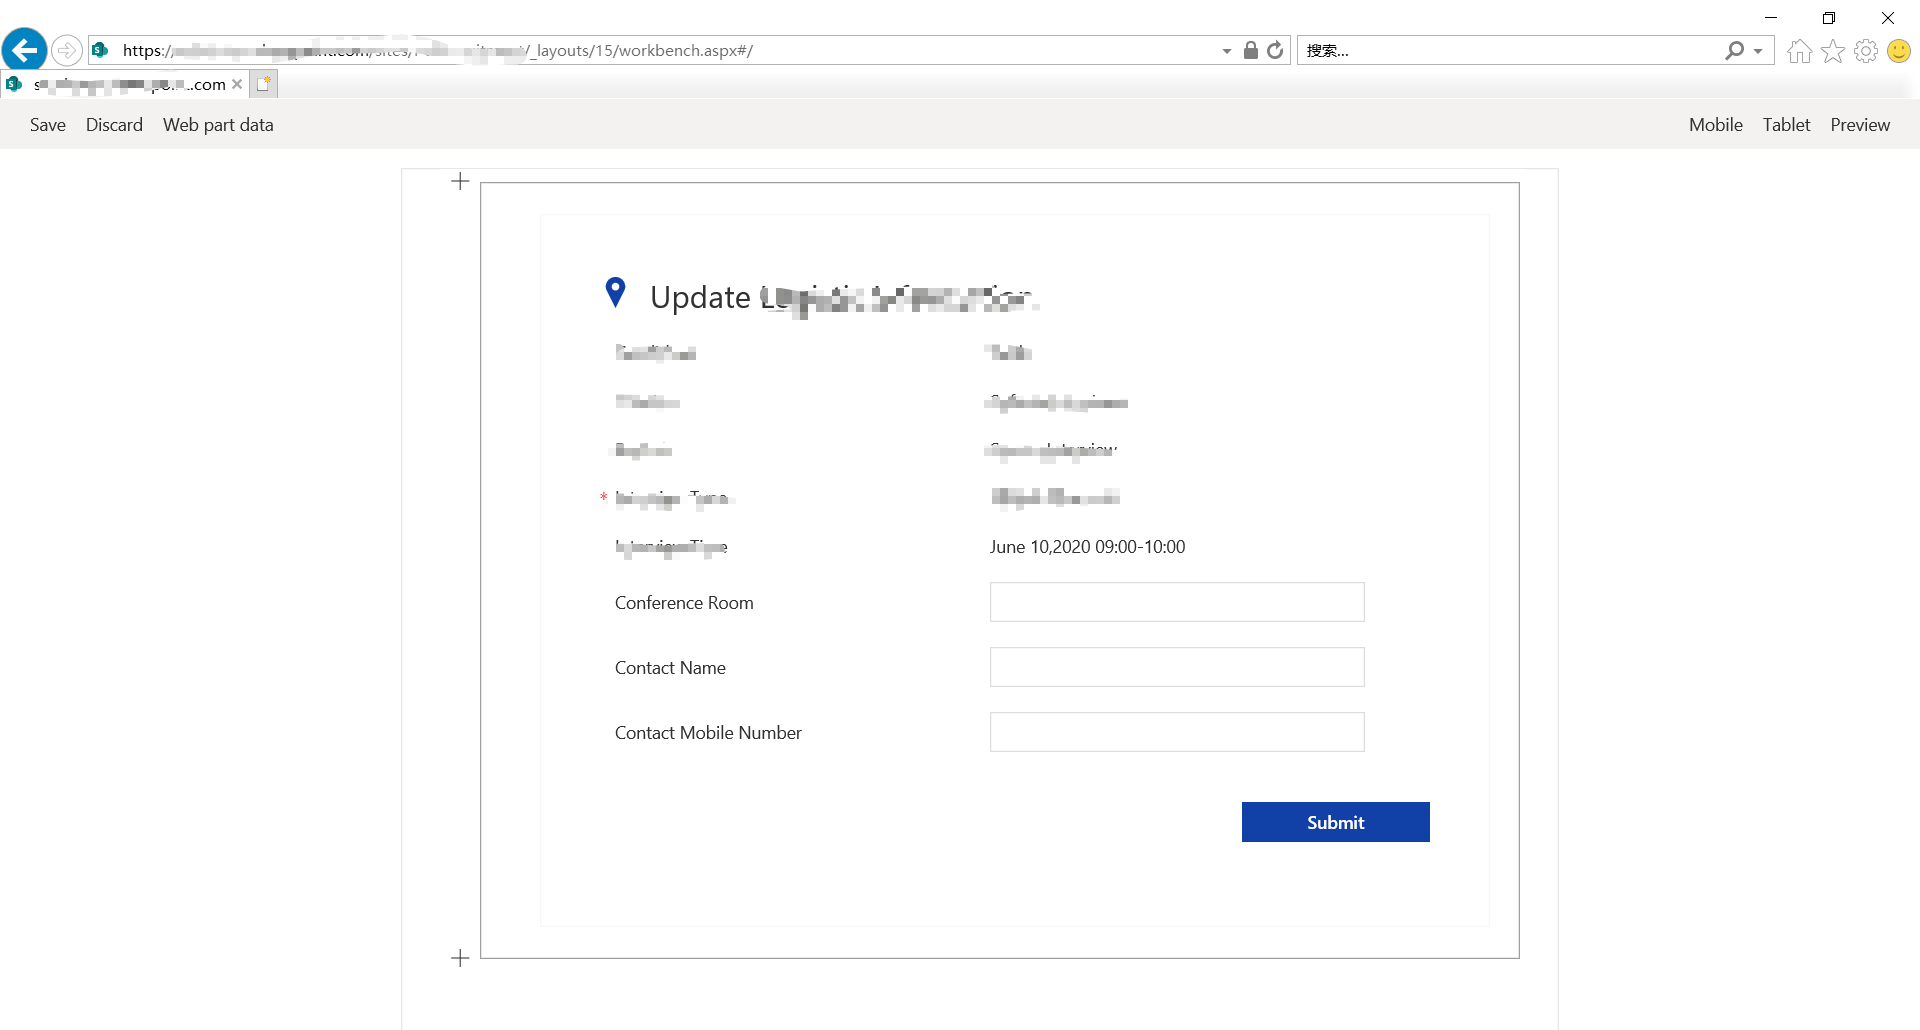Navigate back with the blue back arrow
The height and width of the screenshot is (1030, 1920).
pos(24,50)
